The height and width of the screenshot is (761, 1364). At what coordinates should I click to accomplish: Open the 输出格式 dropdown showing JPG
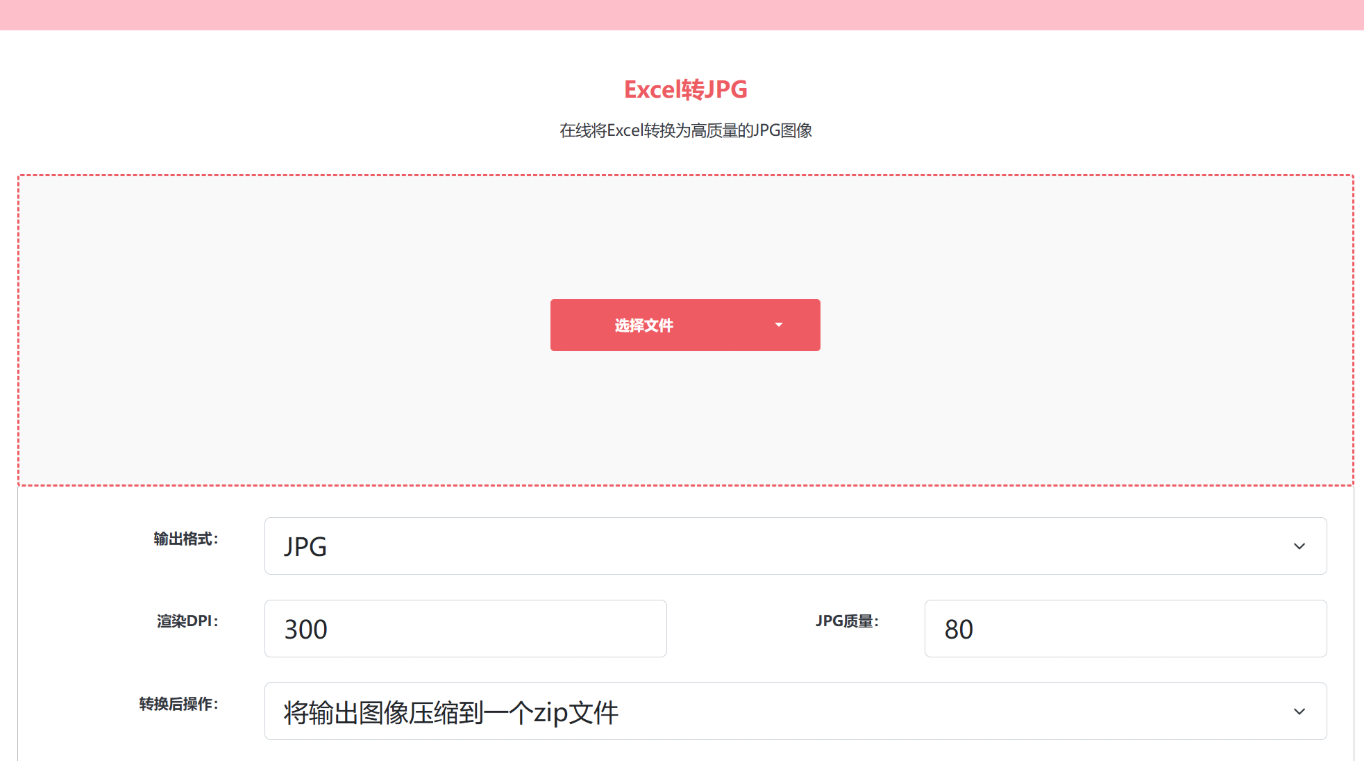click(795, 545)
